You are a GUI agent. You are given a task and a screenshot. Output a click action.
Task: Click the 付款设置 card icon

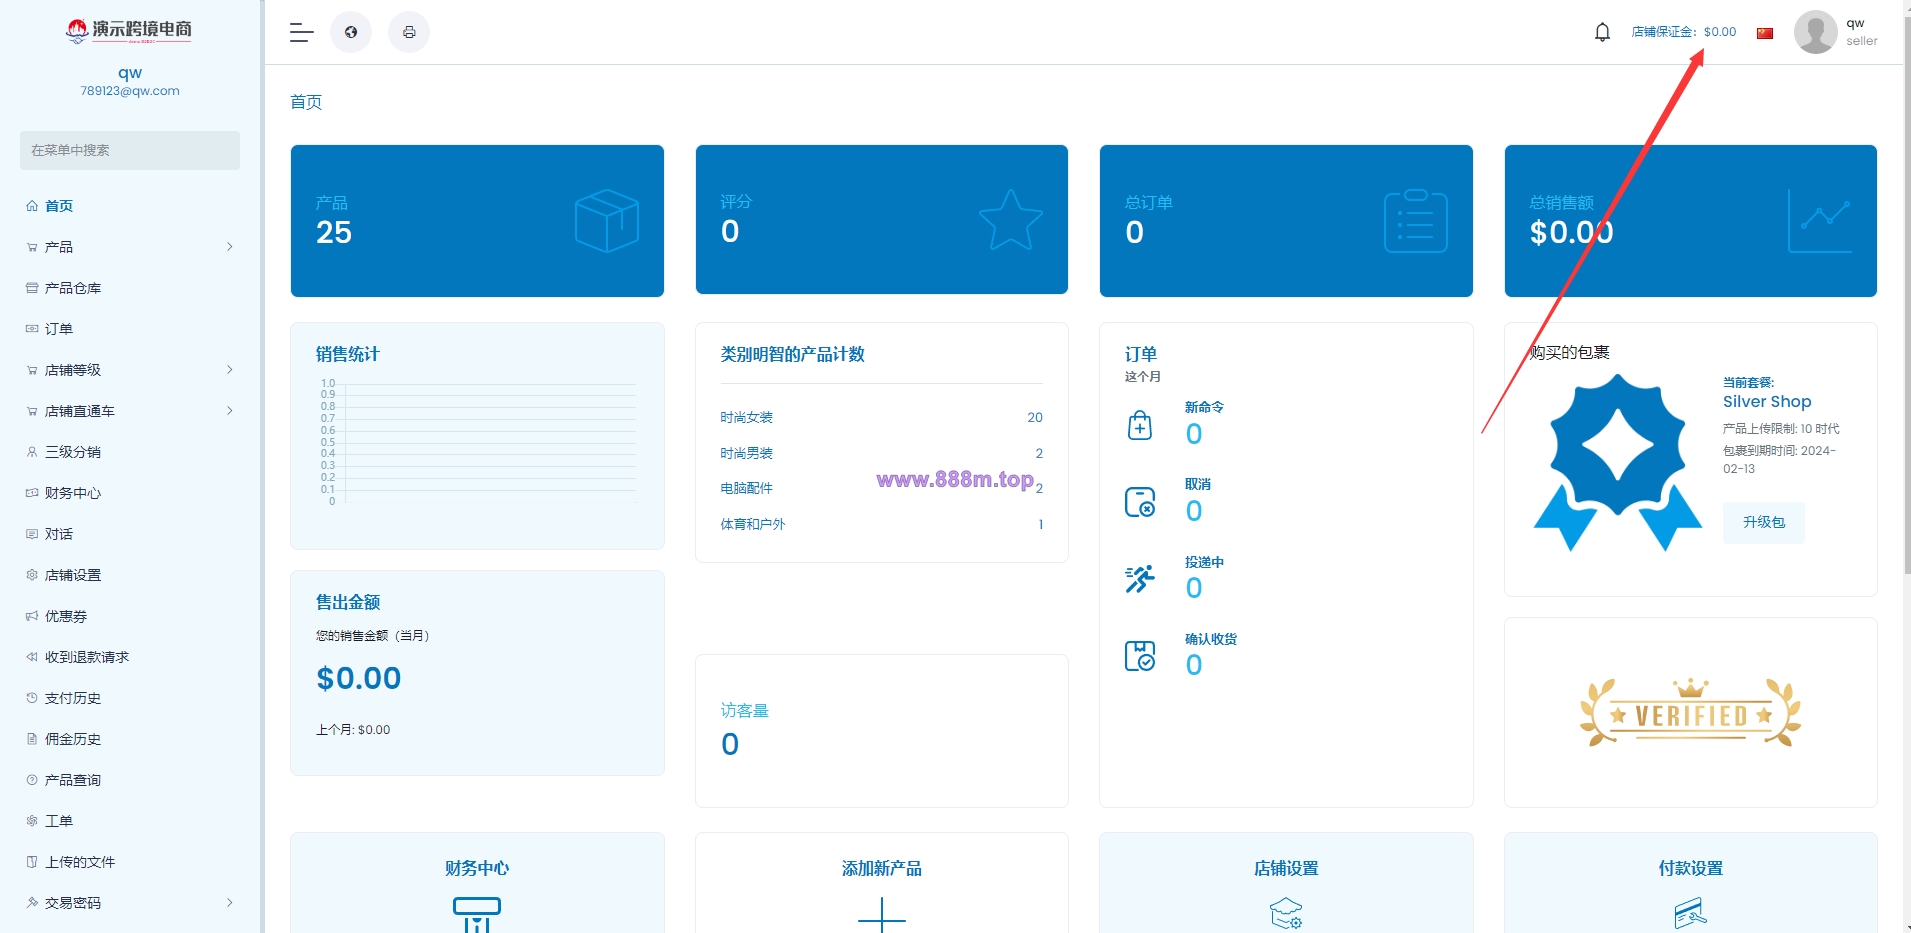coord(1690,913)
